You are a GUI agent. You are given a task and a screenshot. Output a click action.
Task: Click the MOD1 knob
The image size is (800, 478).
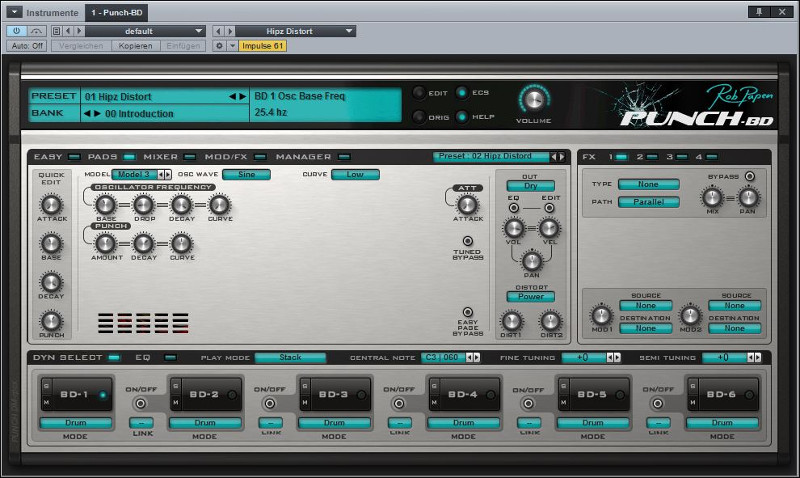coord(602,315)
